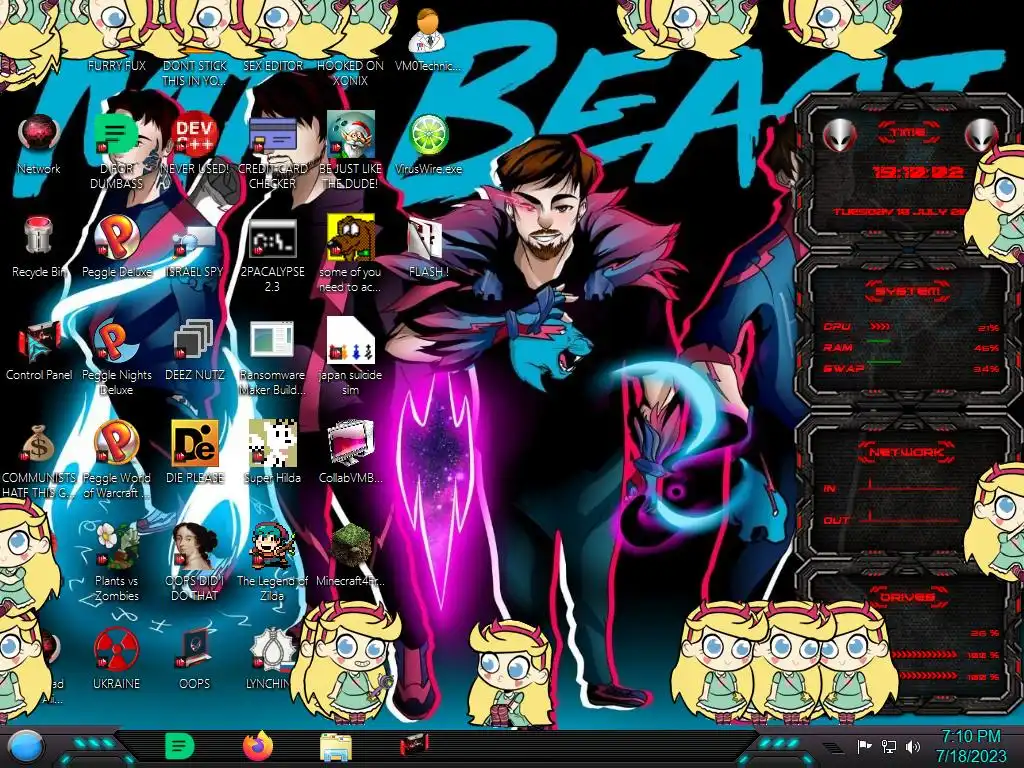Click the FURRY FUX label
Viewport: 1024px width, 768px height.
point(117,65)
